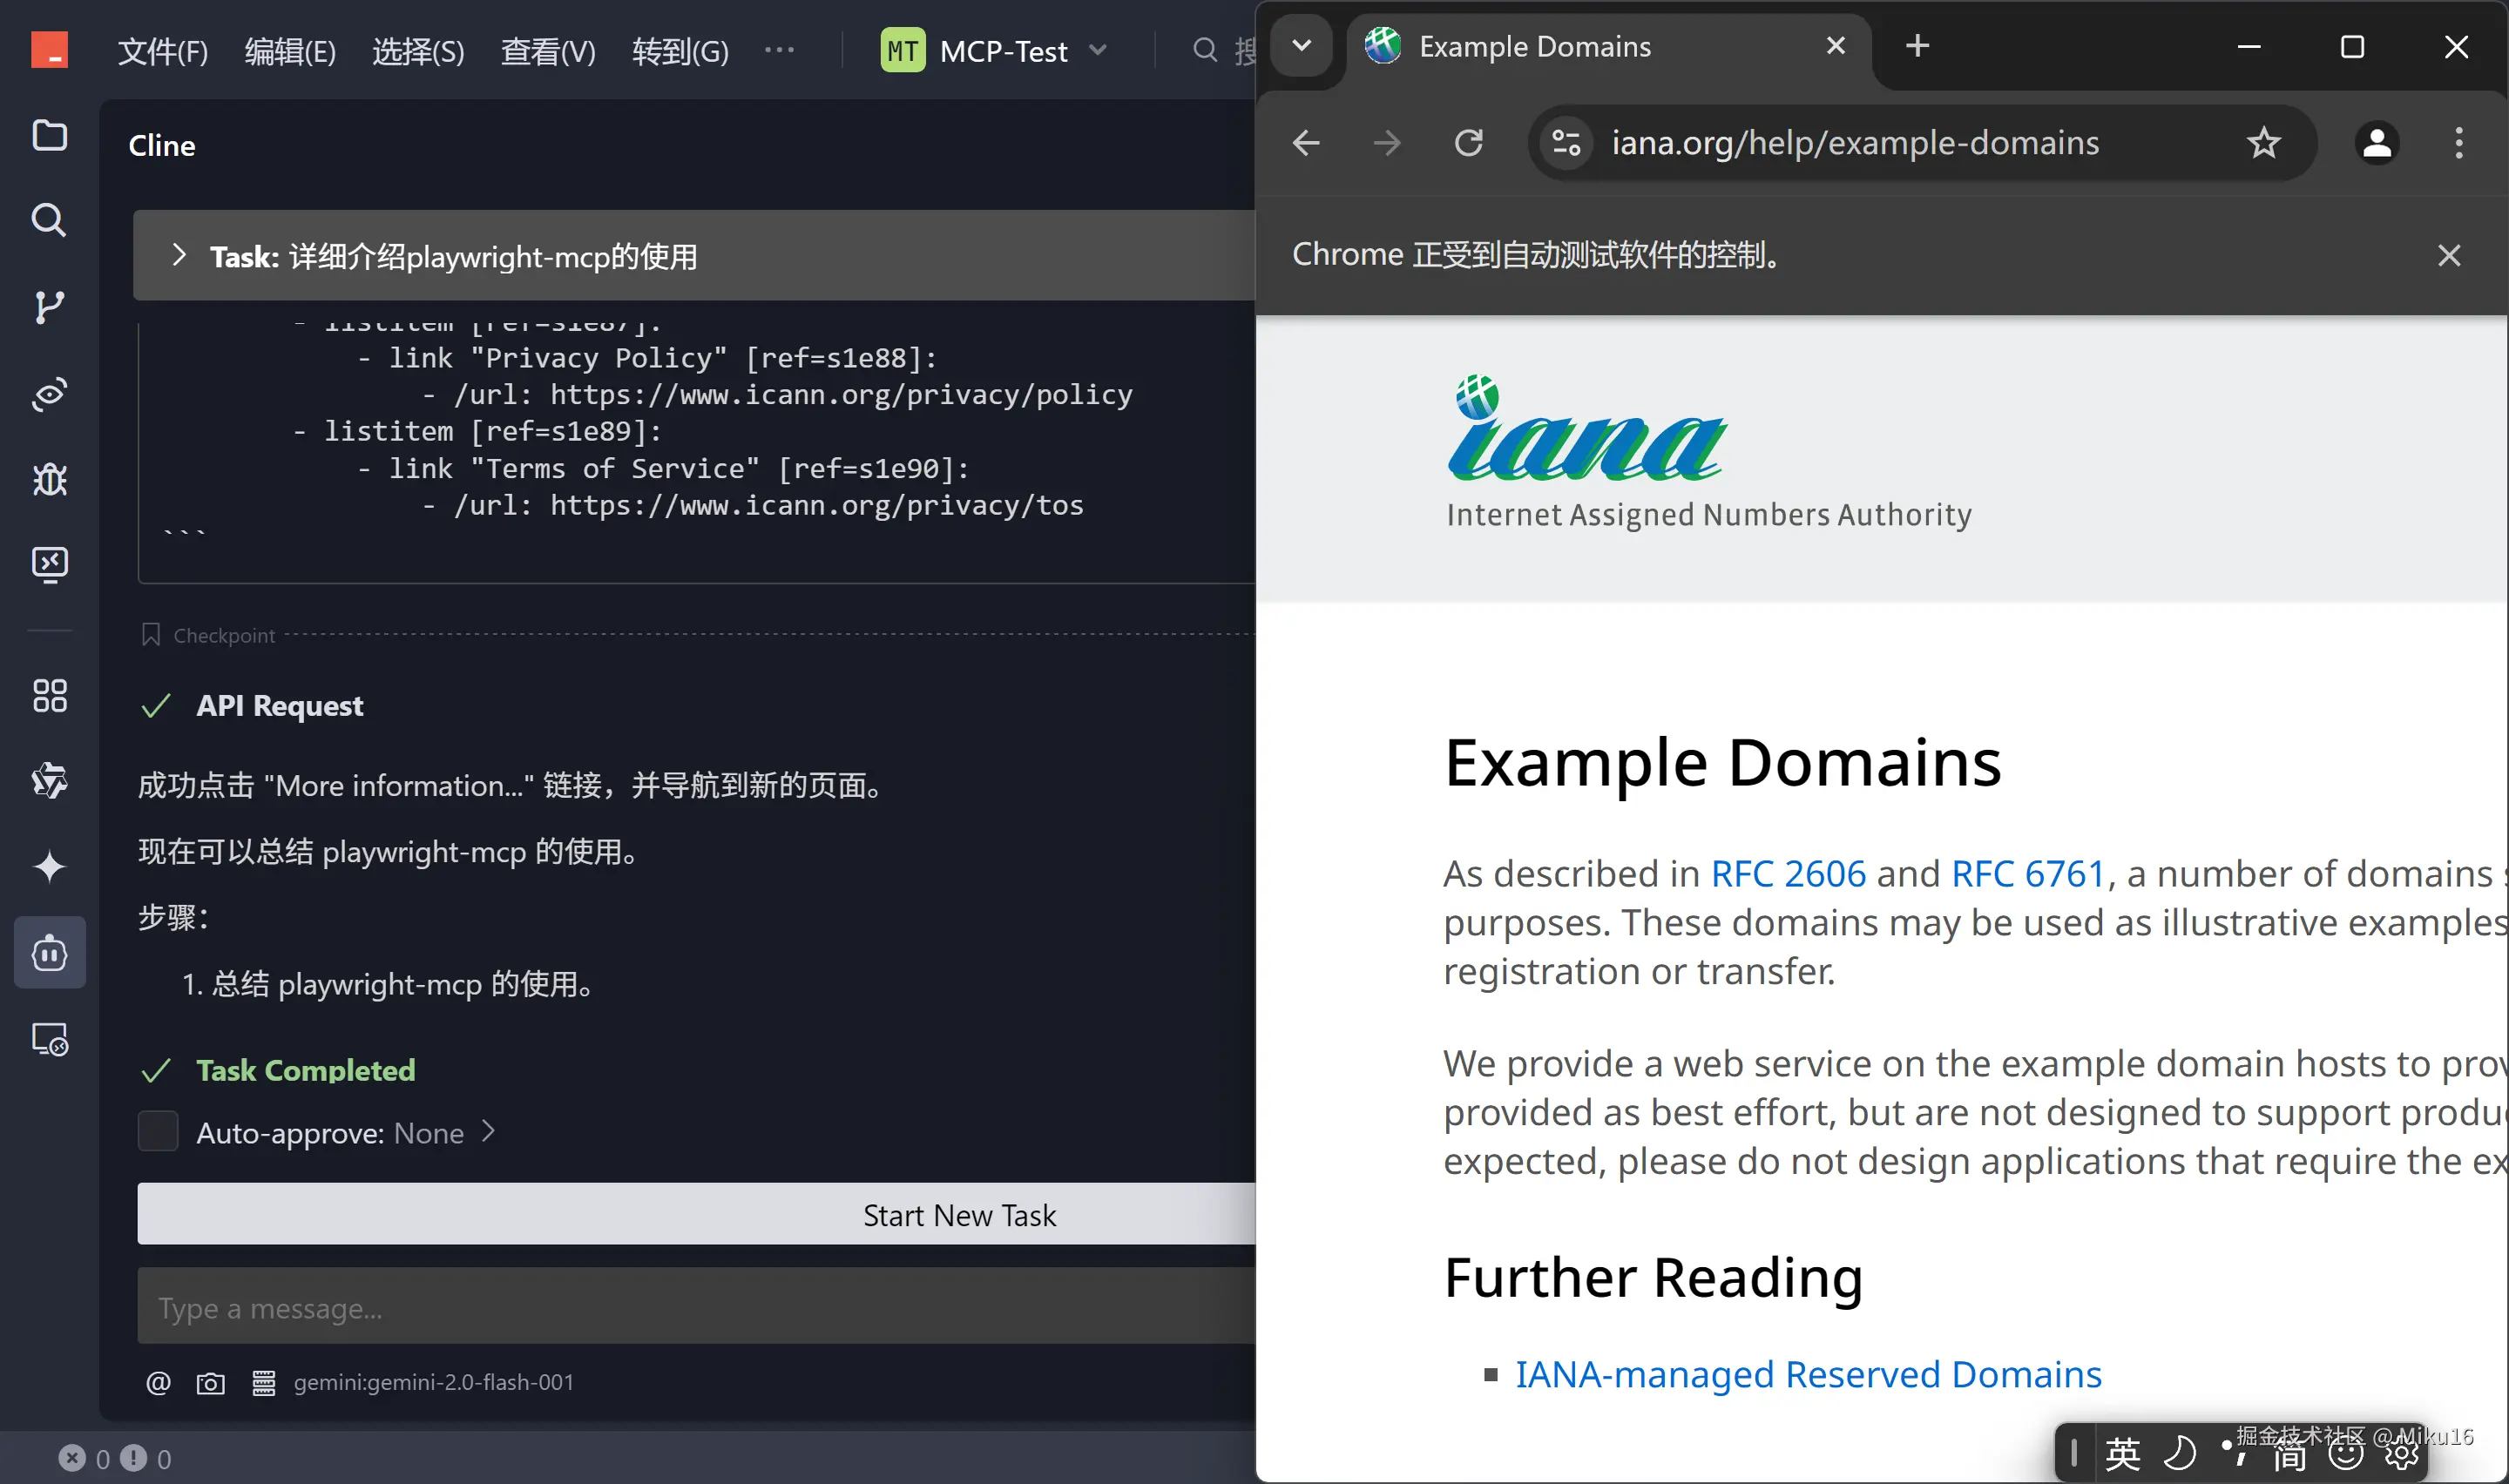Image resolution: width=2509 pixels, height=1484 pixels.
Task: Expand Auto-approve options arrow
Action: coord(488,1132)
